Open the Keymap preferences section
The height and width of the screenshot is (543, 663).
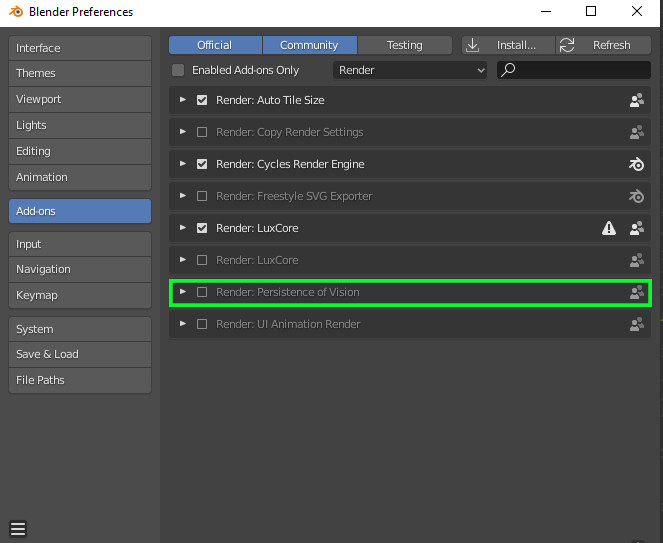(x=80, y=295)
